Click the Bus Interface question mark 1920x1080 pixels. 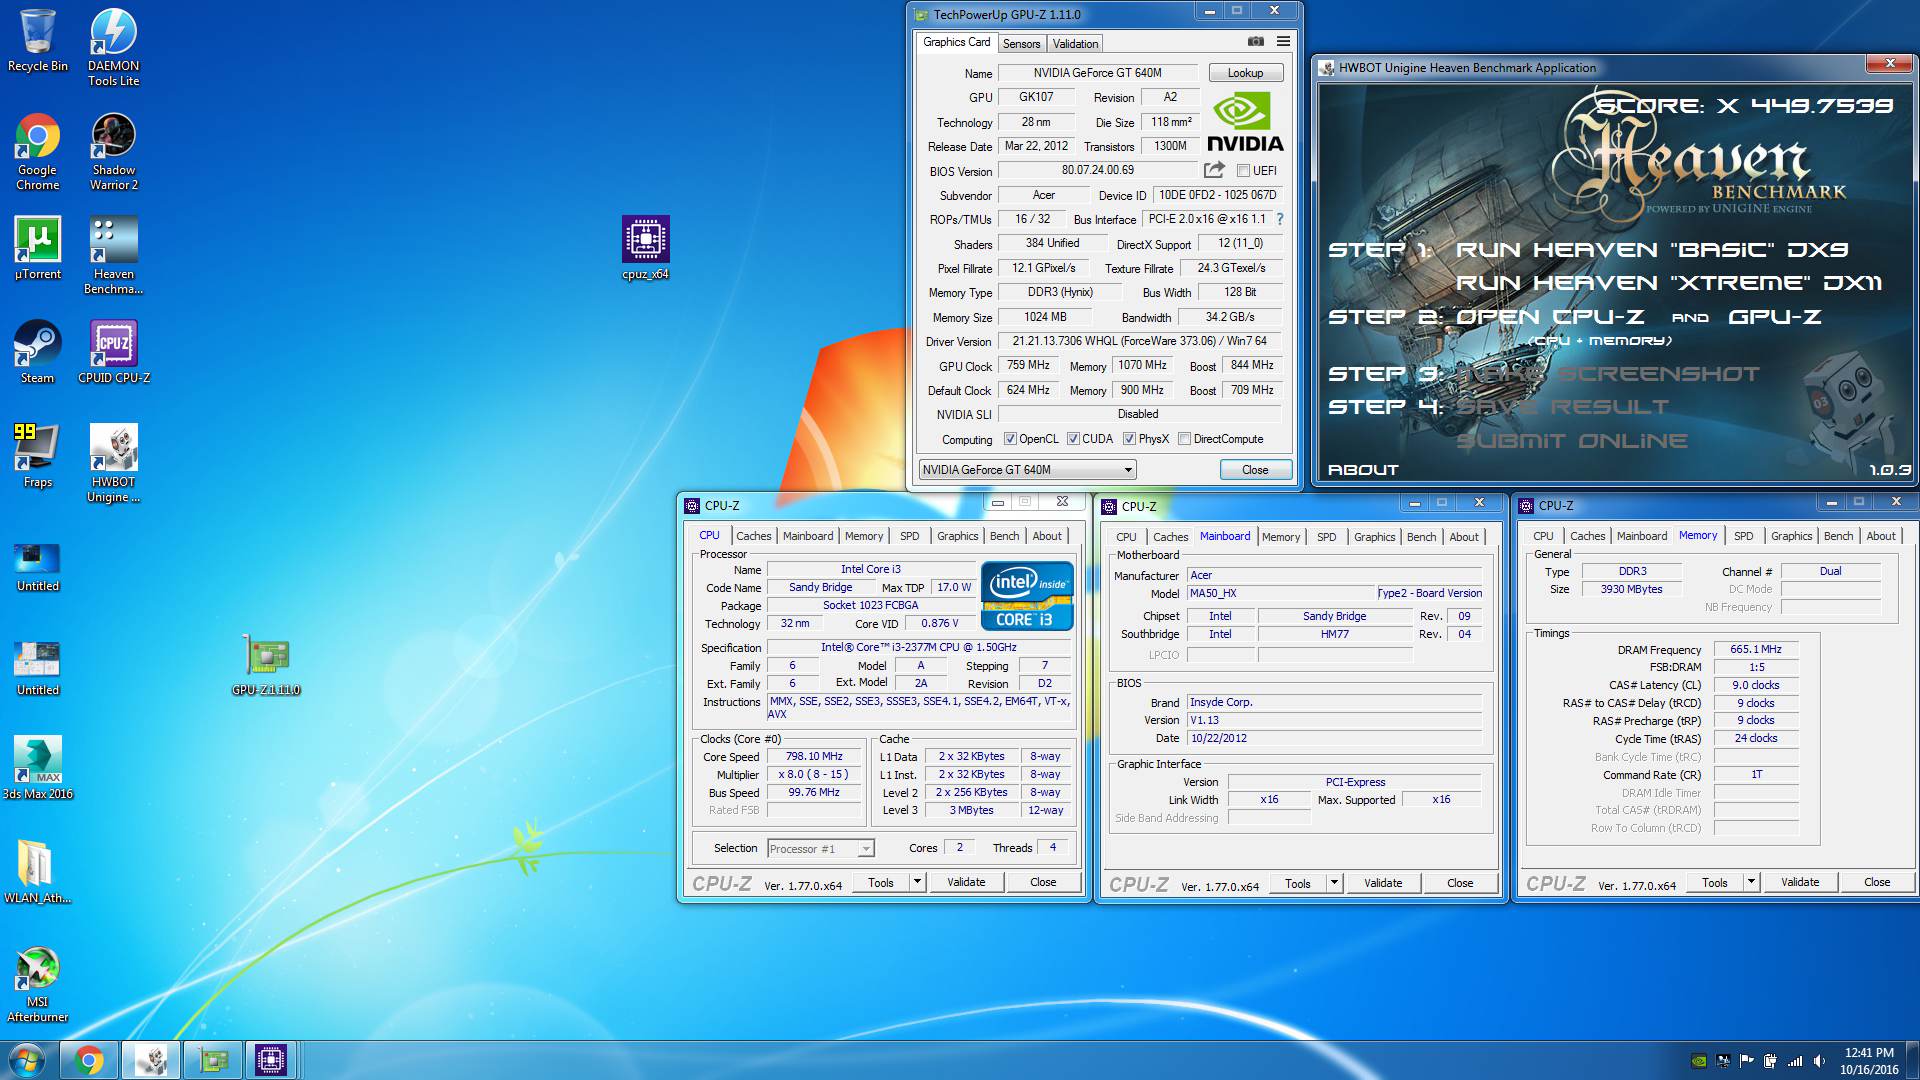pyautogui.click(x=1280, y=219)
